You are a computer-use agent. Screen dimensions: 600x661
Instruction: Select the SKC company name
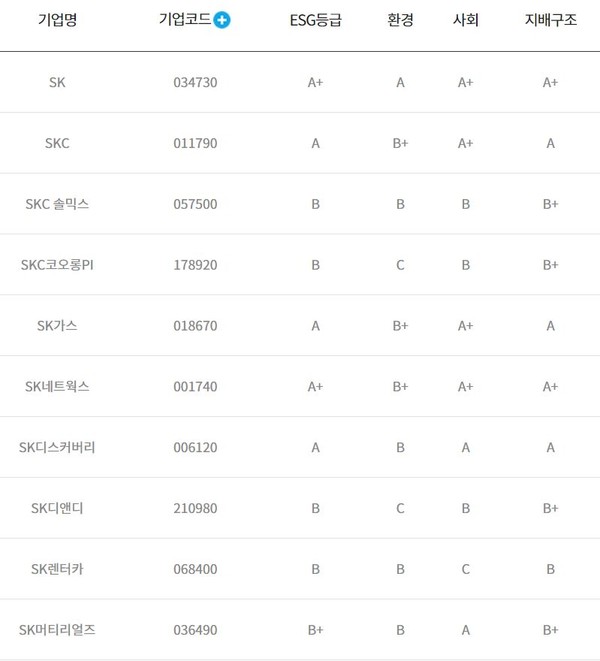click(x=57, y=143)
